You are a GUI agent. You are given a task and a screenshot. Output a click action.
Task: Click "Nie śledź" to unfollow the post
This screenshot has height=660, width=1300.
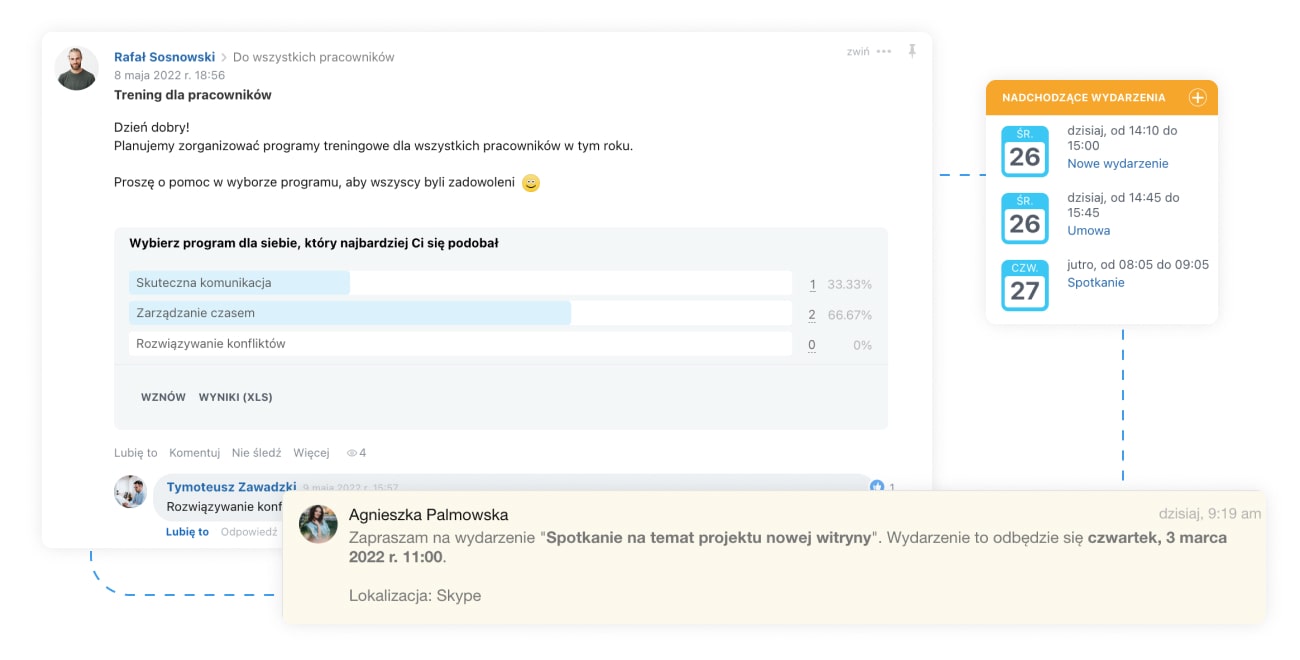tap(256, 453)
